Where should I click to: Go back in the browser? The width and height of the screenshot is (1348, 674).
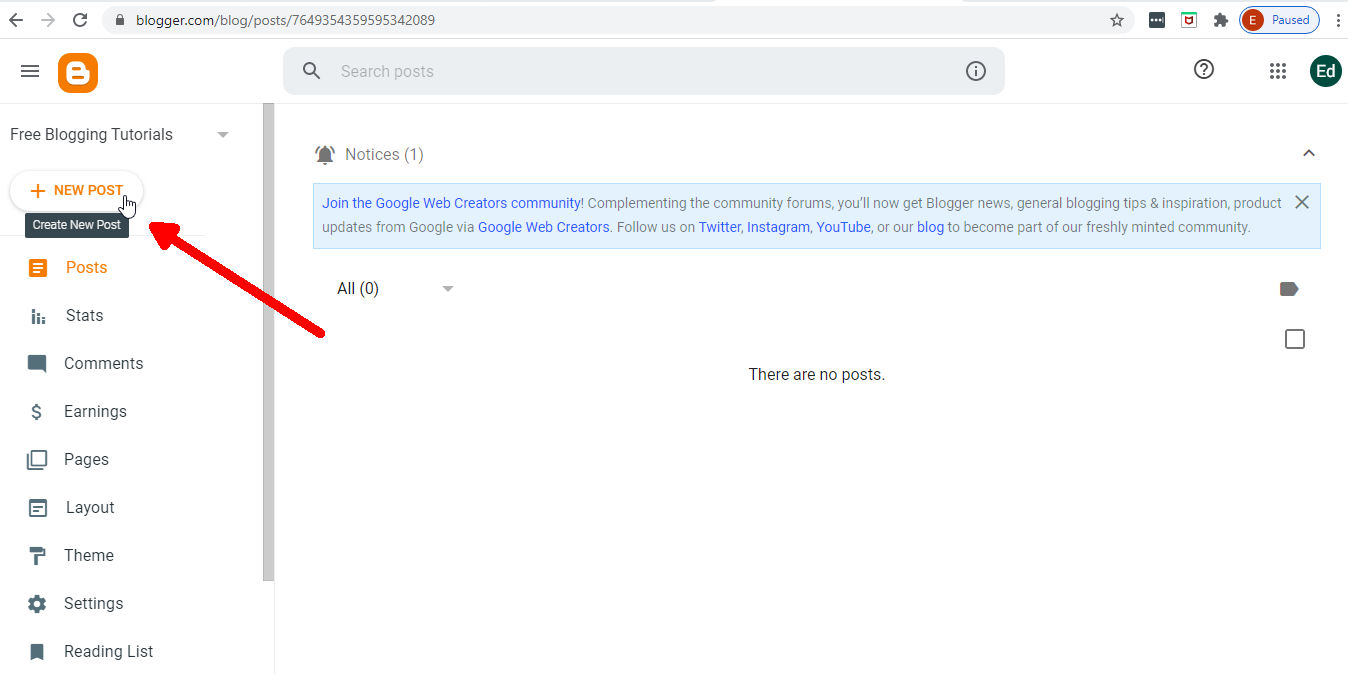pyautogui.click(x=16, y=19)
